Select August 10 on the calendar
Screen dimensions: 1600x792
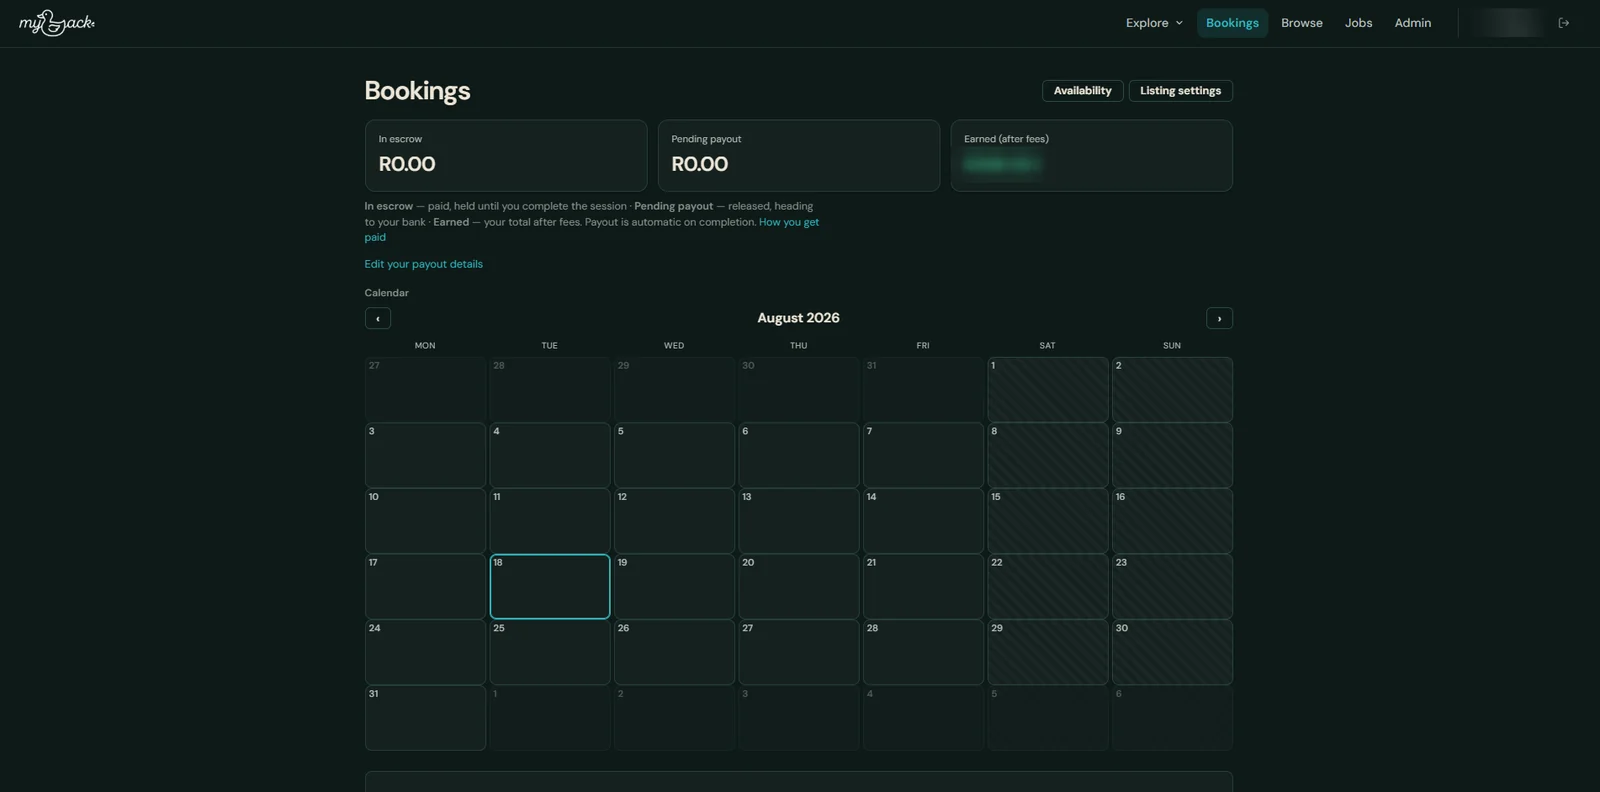coord(425,521)
